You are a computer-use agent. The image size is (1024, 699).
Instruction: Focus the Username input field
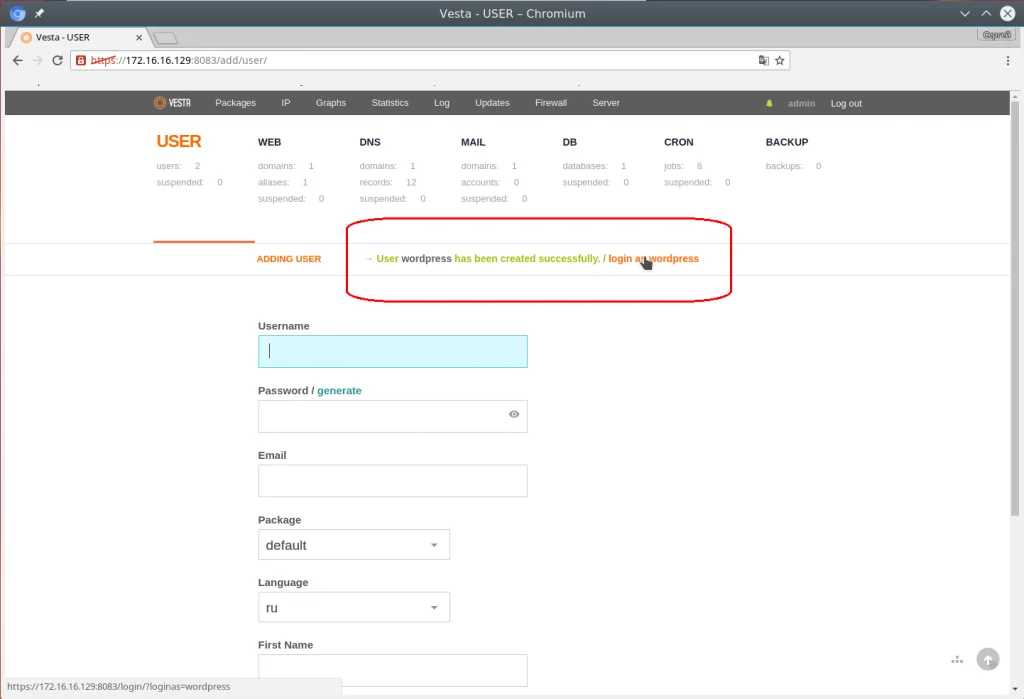pos(392,351)
